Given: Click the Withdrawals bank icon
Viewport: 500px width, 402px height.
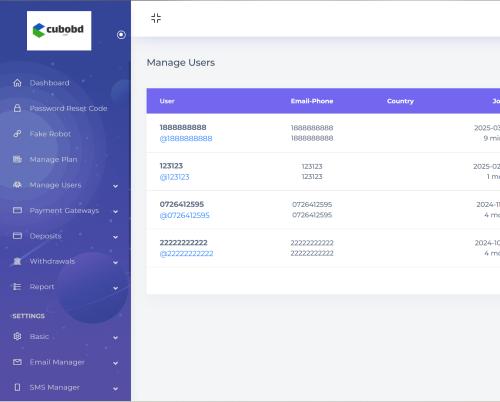Looking at the screenshot, I should [17, 261].
